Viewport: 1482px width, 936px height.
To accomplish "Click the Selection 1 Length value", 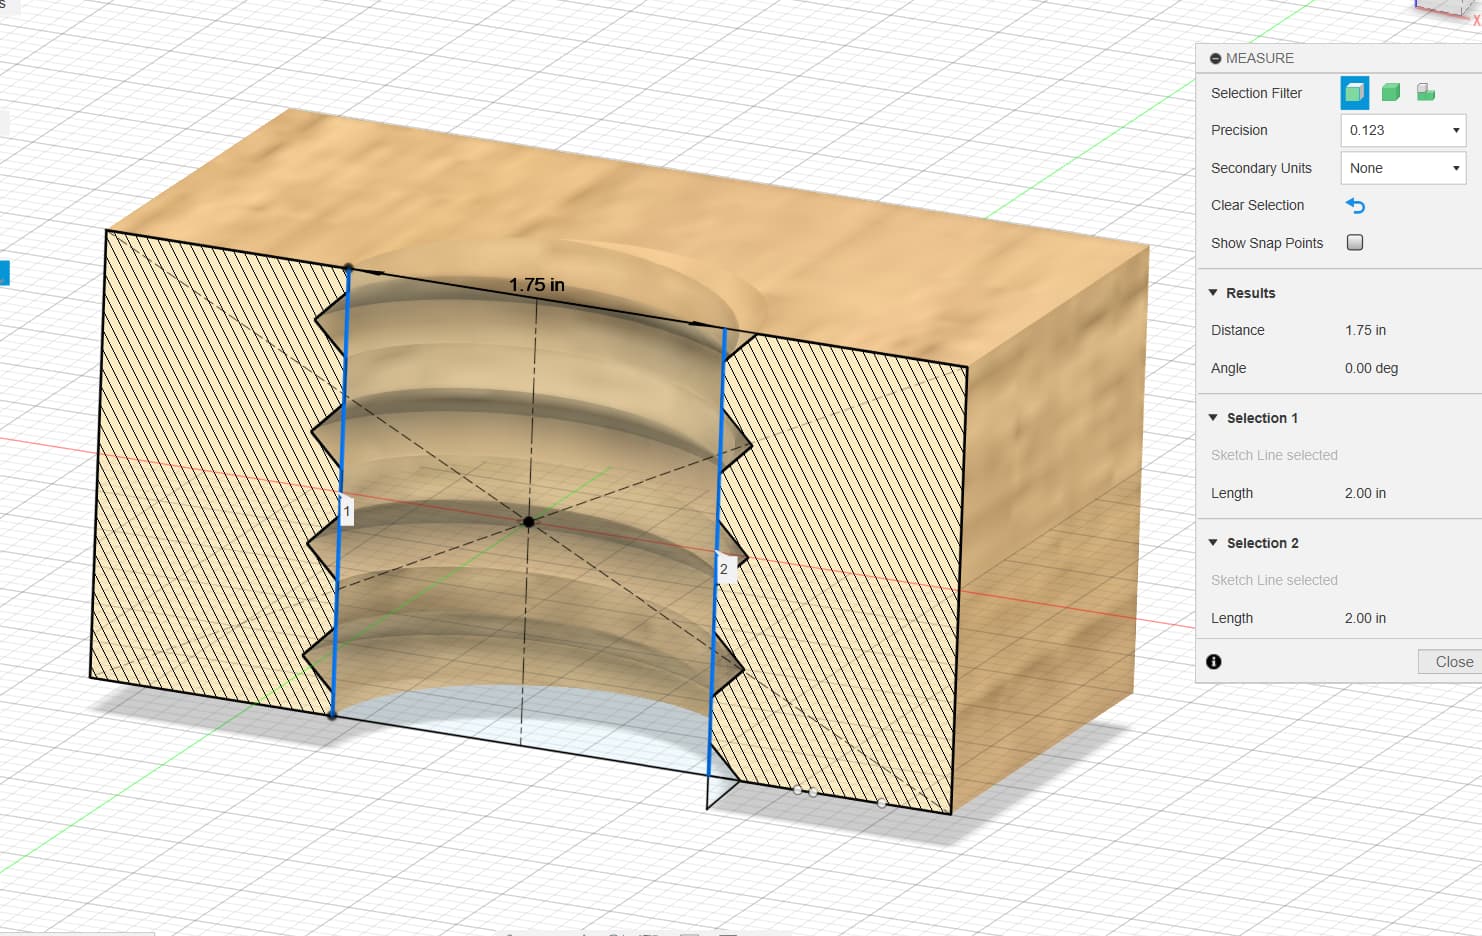I will (x=1365, y=493).
